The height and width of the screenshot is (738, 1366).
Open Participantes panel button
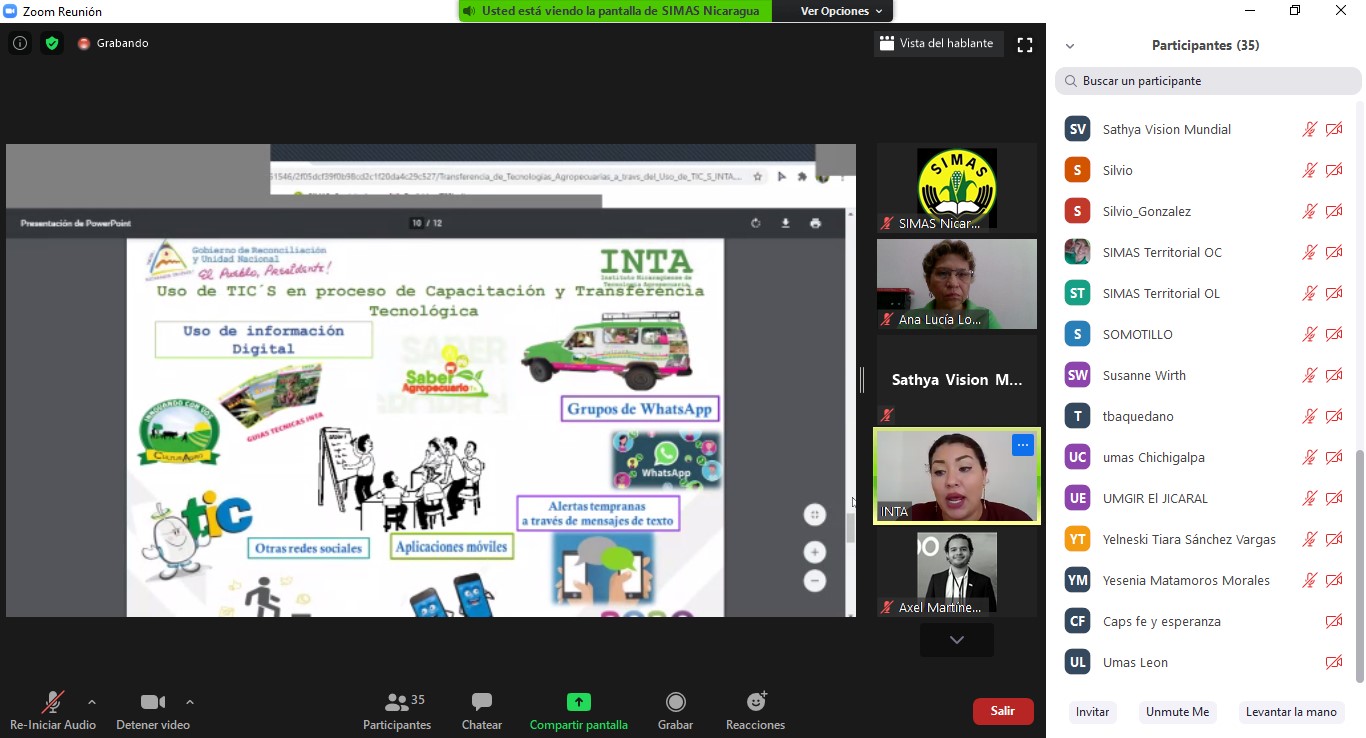click(397, 711)
